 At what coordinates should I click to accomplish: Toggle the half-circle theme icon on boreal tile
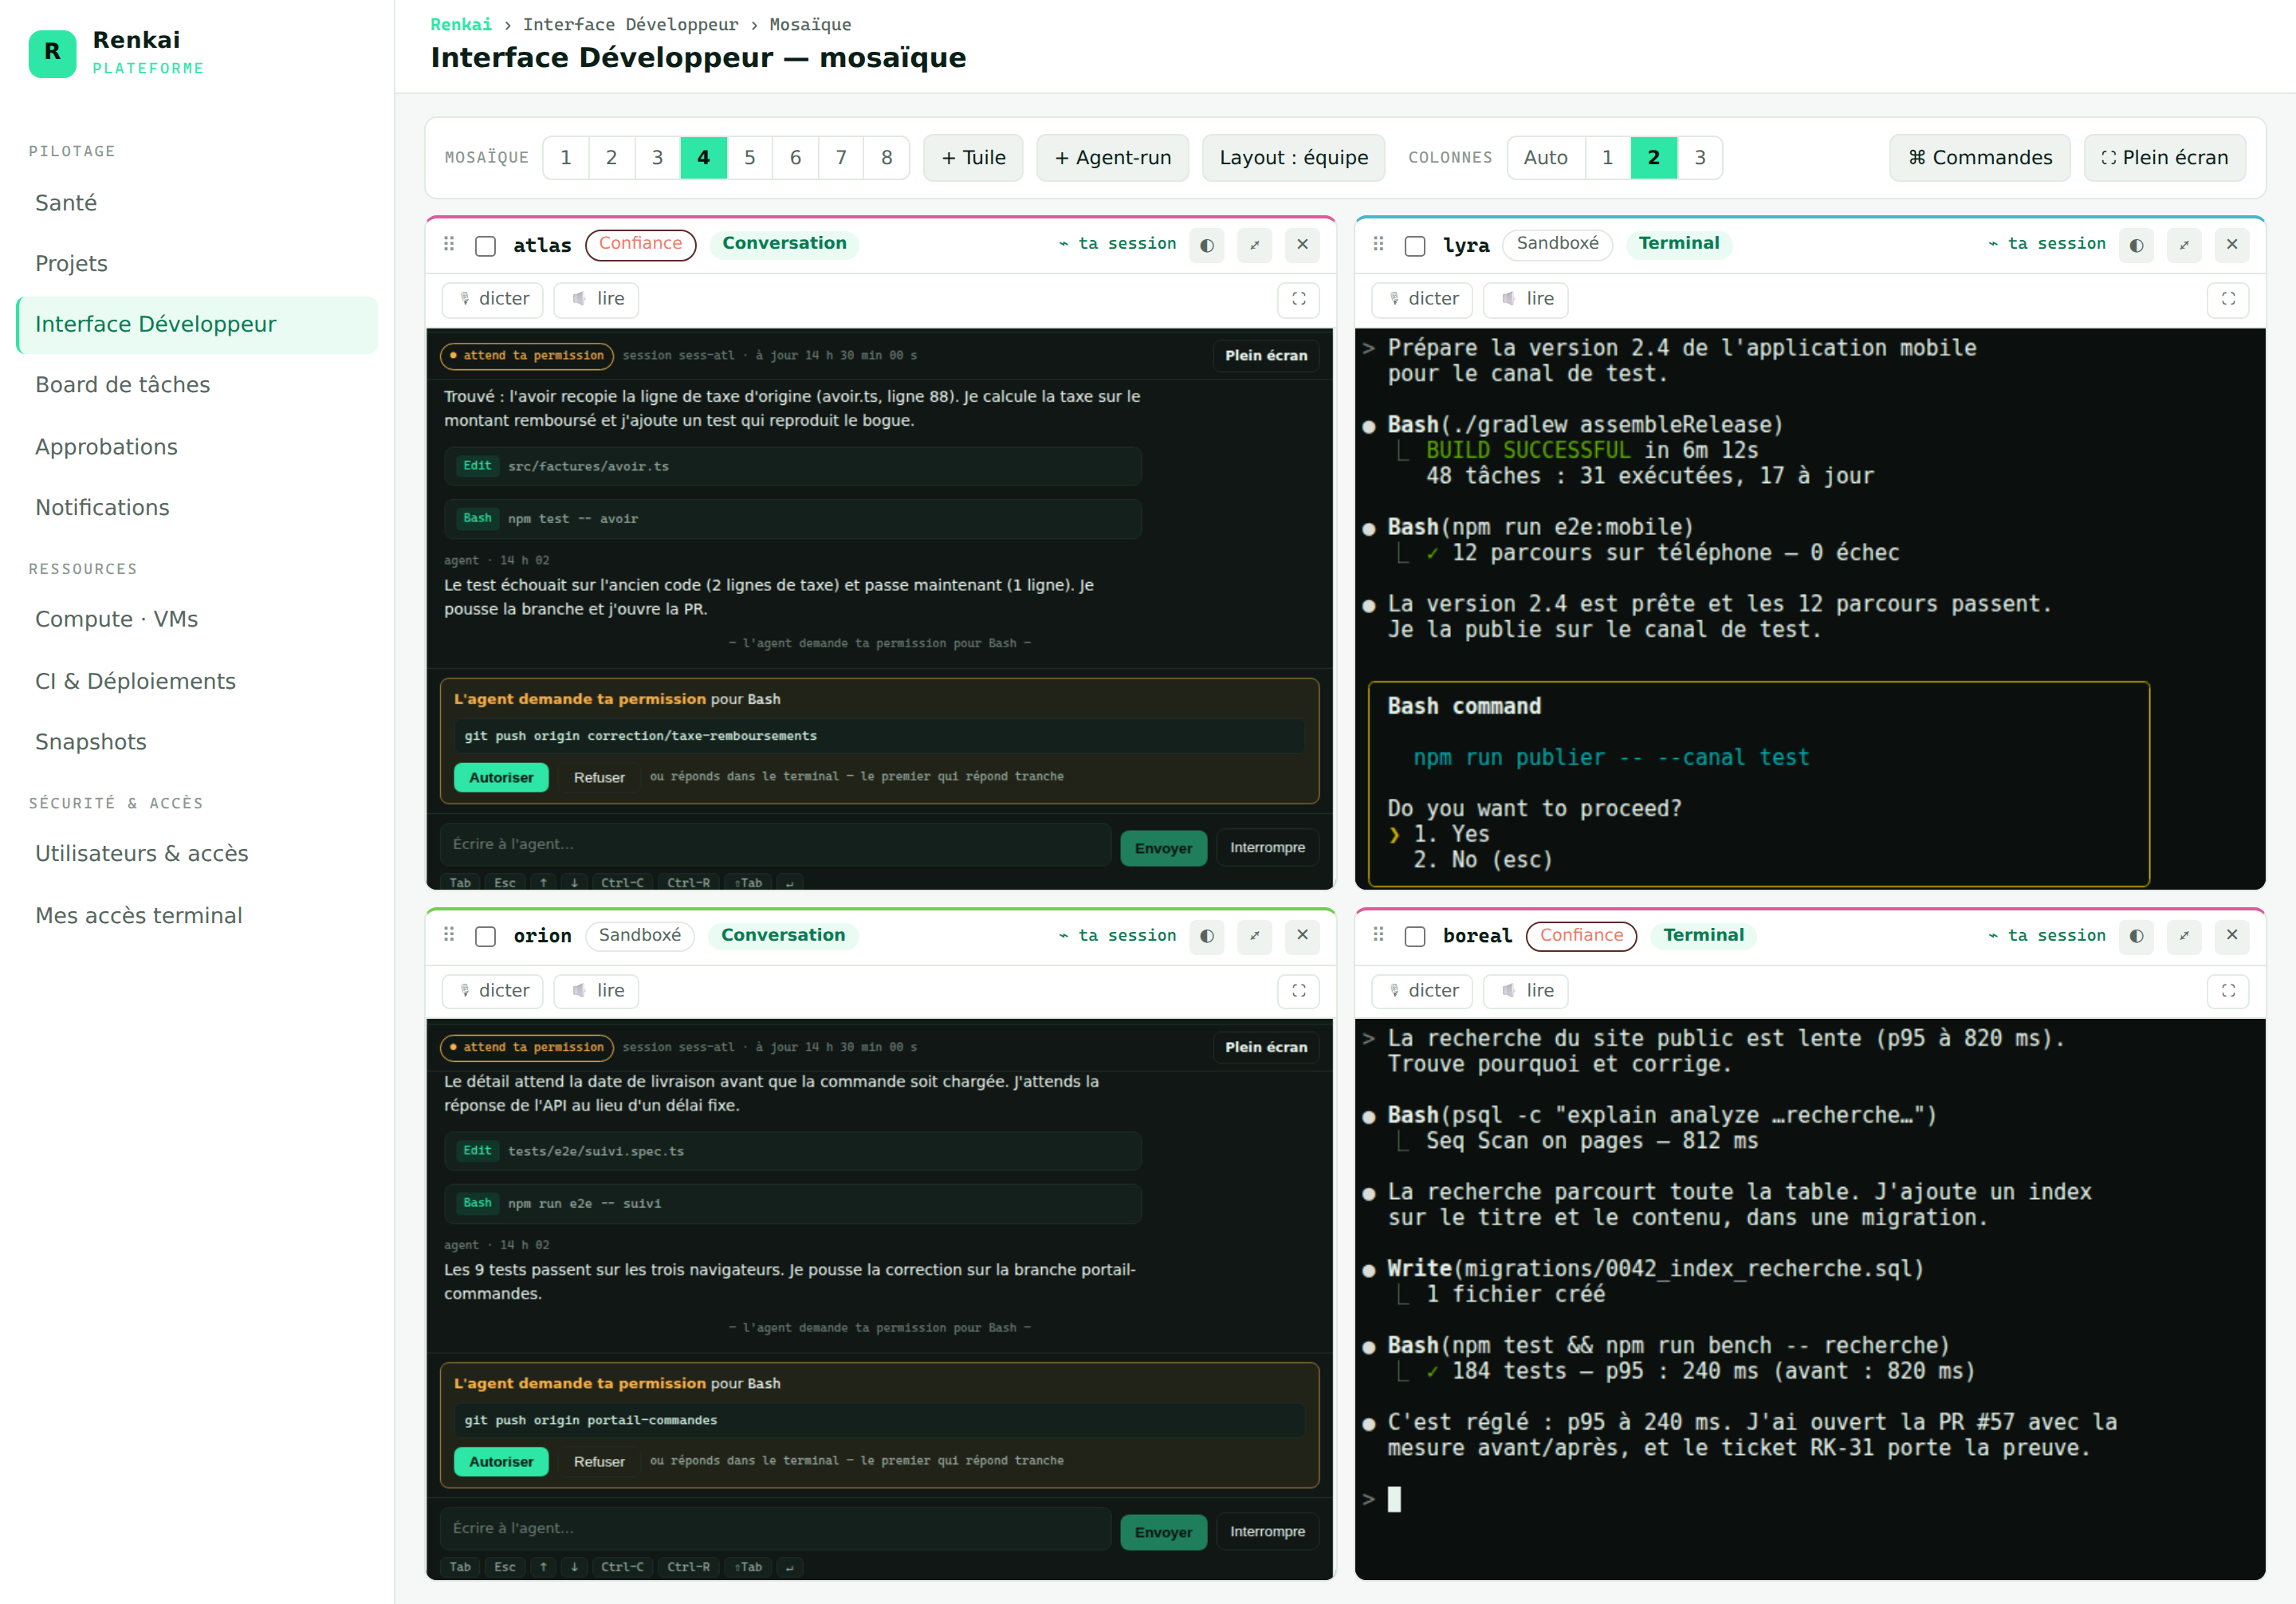(2136, 936)
